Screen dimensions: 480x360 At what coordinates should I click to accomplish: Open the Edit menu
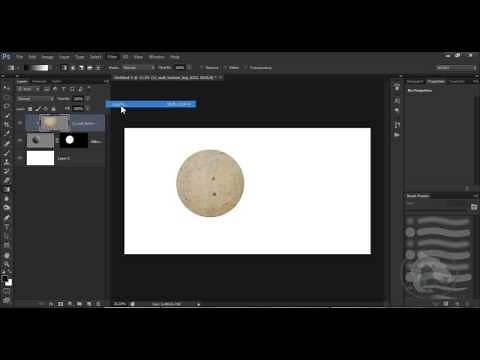(x=32, y=57)
